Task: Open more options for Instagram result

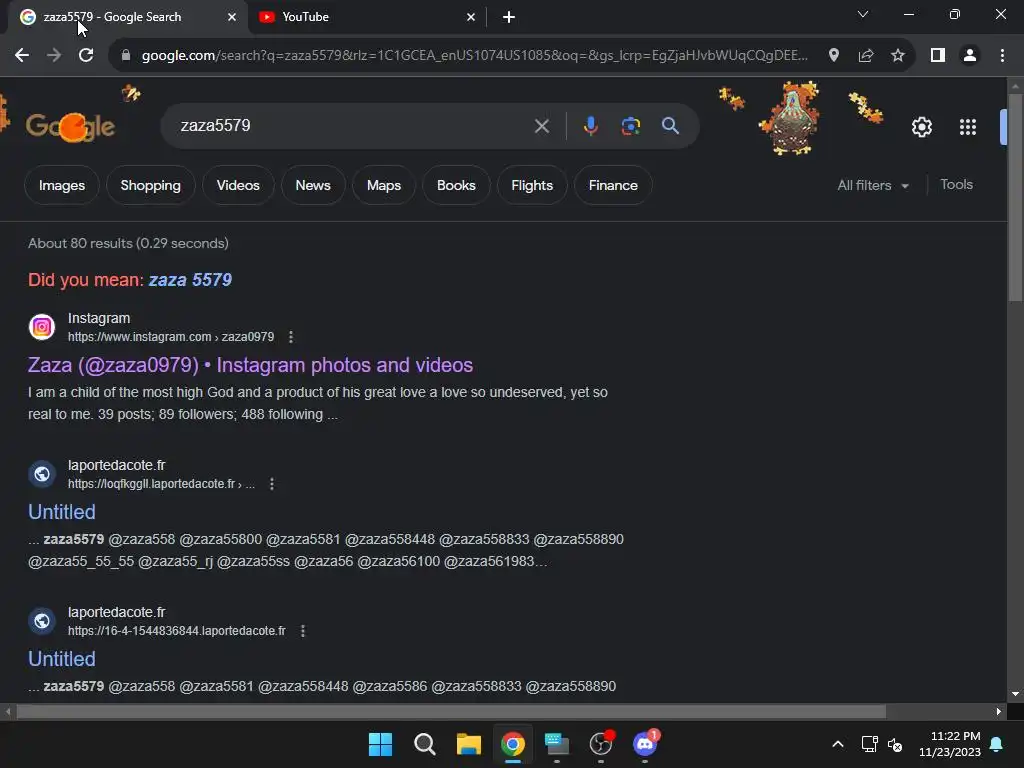Action: (291, 337)
